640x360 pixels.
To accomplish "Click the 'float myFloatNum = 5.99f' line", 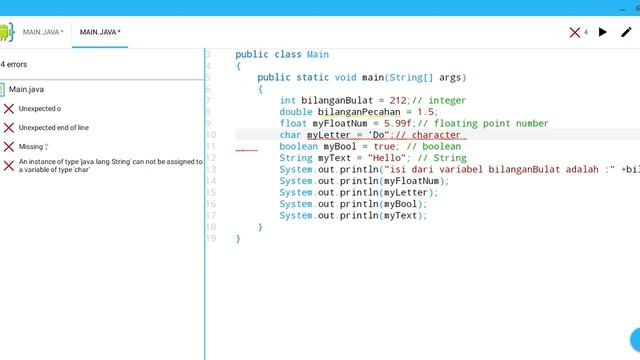I will tap(414, 123).
